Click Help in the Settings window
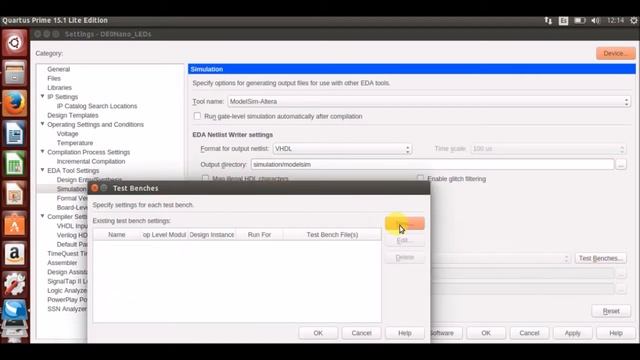Viewport: 640px width, 360px height. coord(616,333)
